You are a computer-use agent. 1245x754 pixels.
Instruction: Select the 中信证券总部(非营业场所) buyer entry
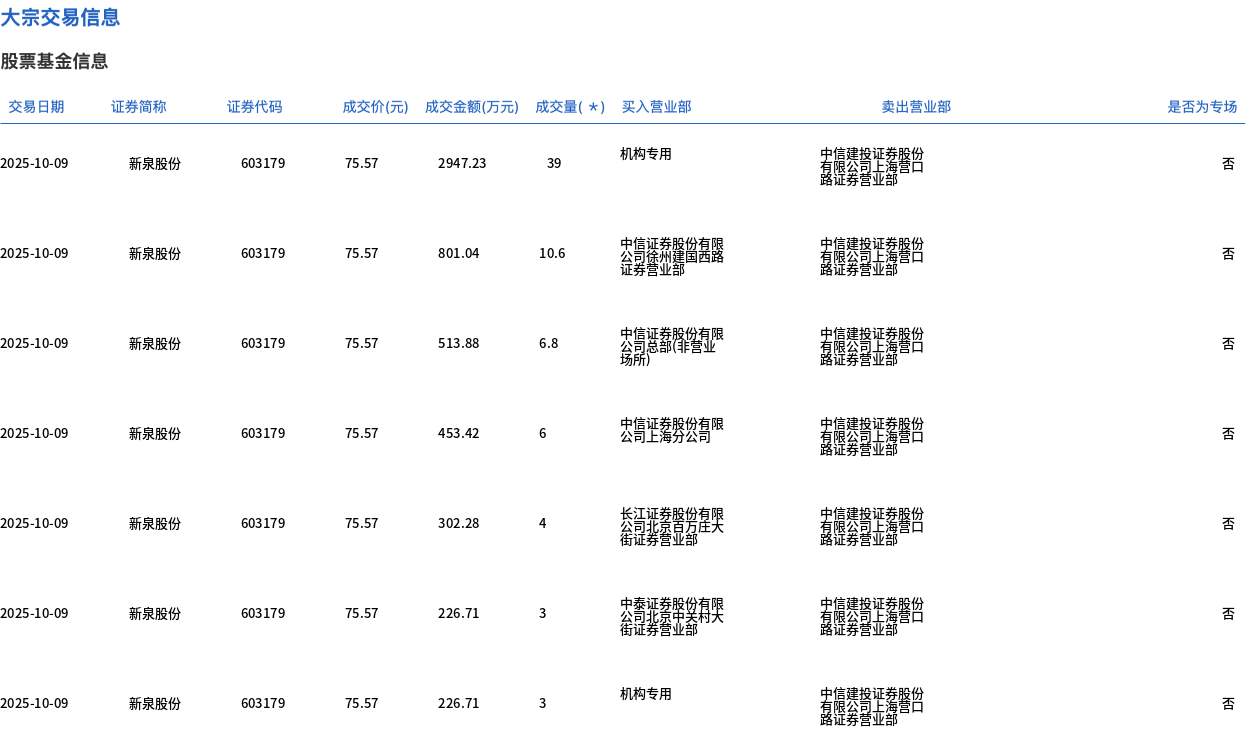tap(672, 347)
